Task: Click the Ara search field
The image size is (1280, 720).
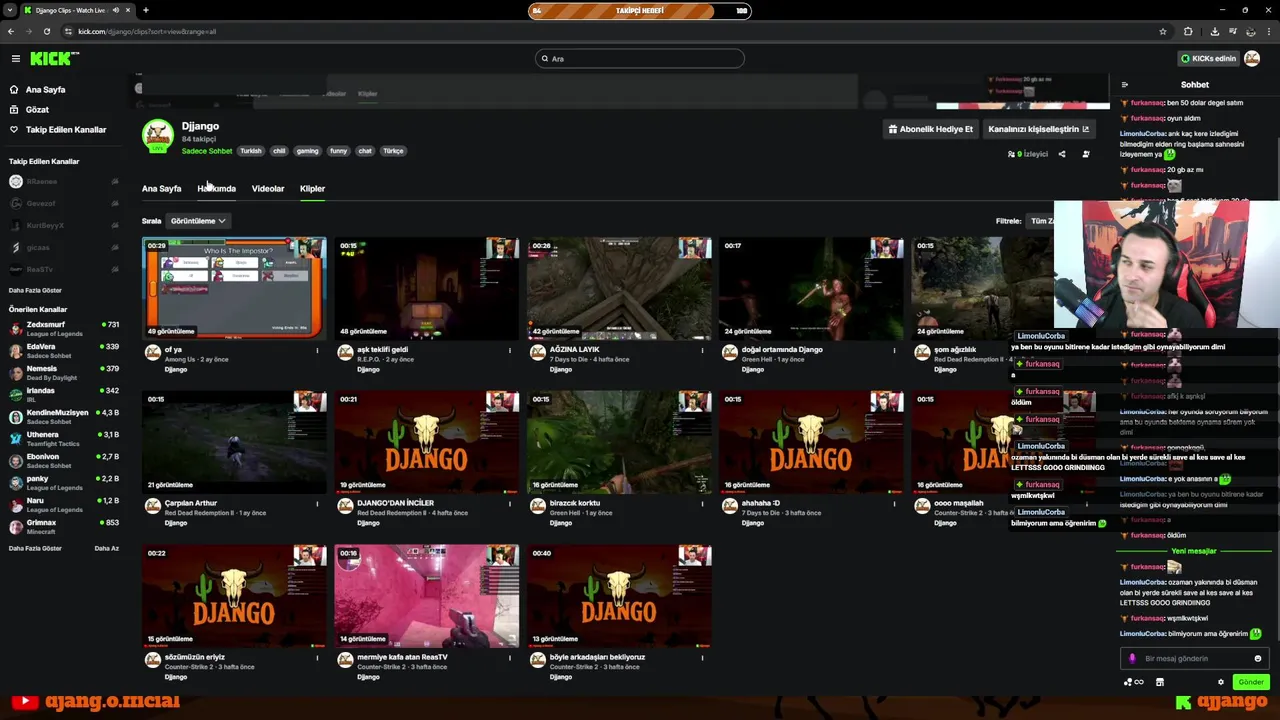Action: (x=640, y=58)
